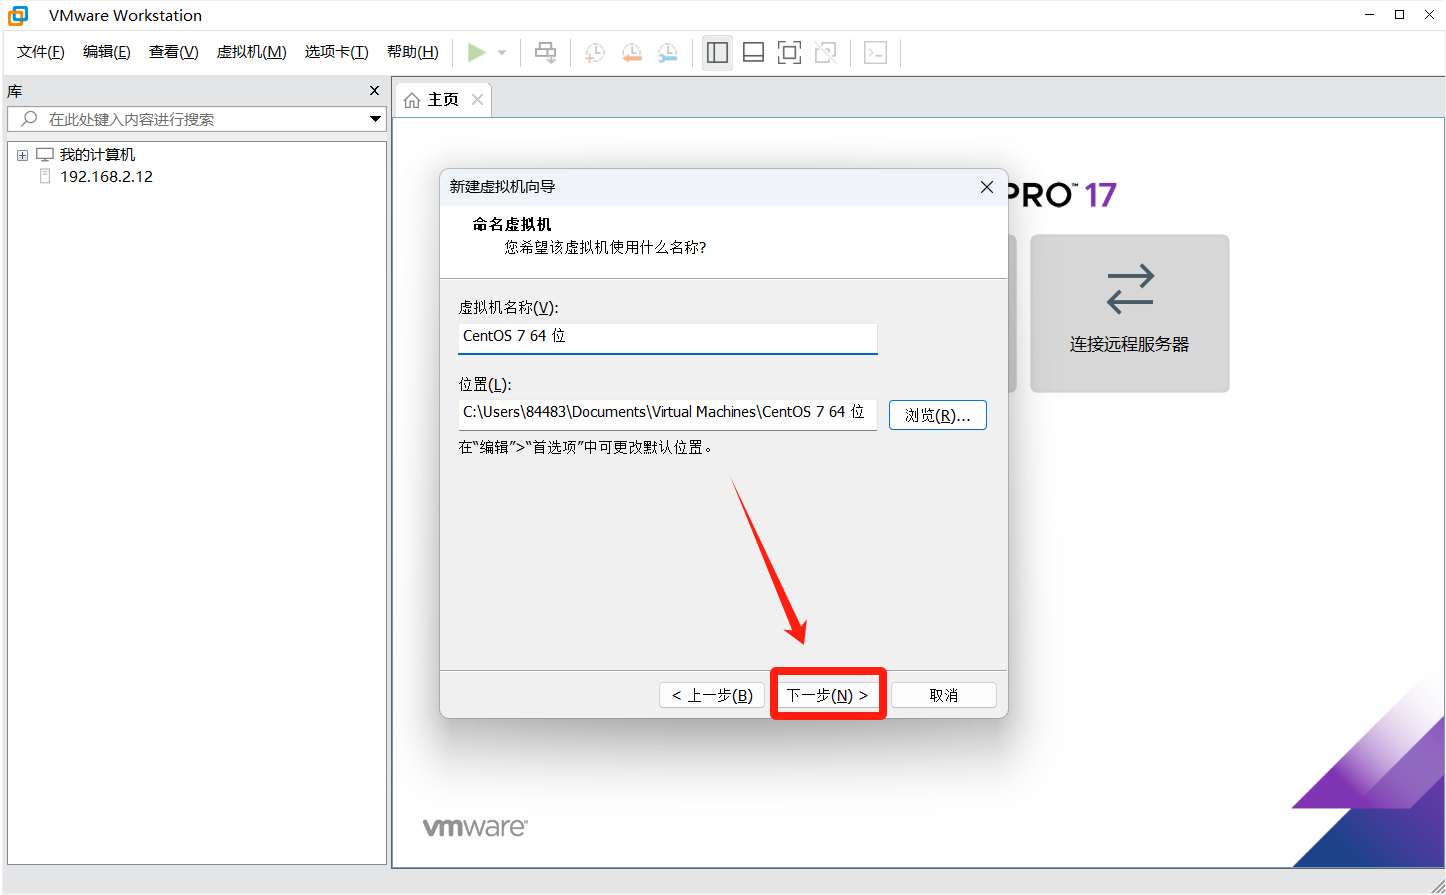Image resolution: width=1446 pixels, height=895 pixels.
Task: Close the library panel with X
Action: [374, 91]
